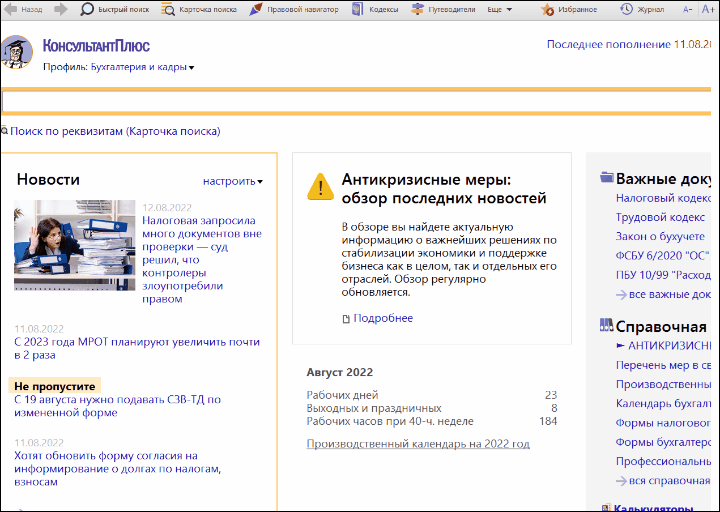
Task: Select Журнал in the toolbar
Action: 651,9
